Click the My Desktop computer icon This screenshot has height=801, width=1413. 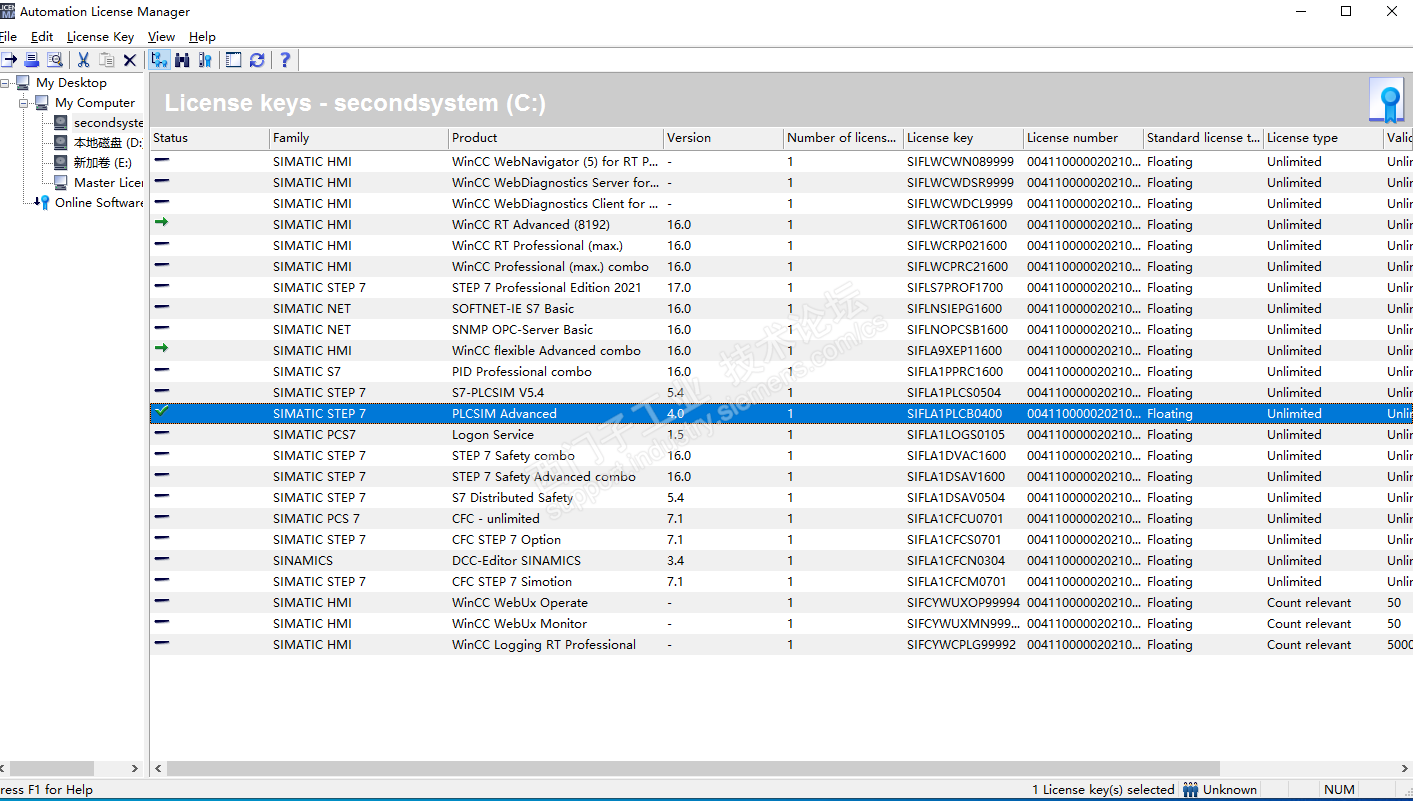point(23,83)
